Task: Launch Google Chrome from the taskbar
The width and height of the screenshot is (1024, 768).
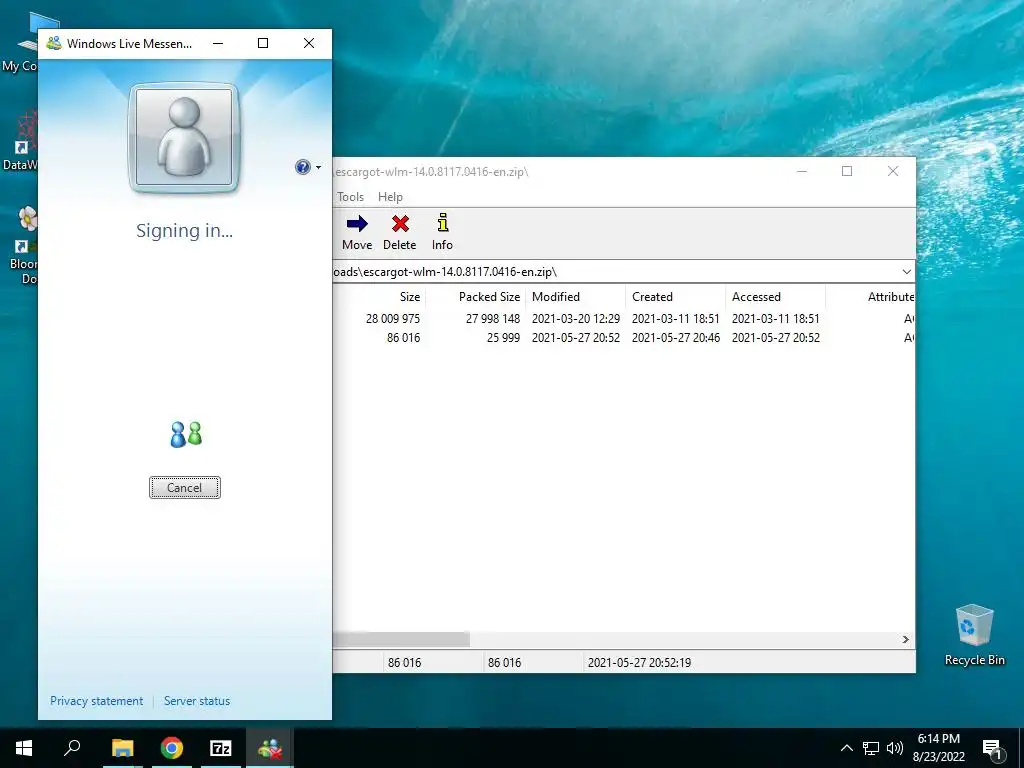Action: click(172, 748)
